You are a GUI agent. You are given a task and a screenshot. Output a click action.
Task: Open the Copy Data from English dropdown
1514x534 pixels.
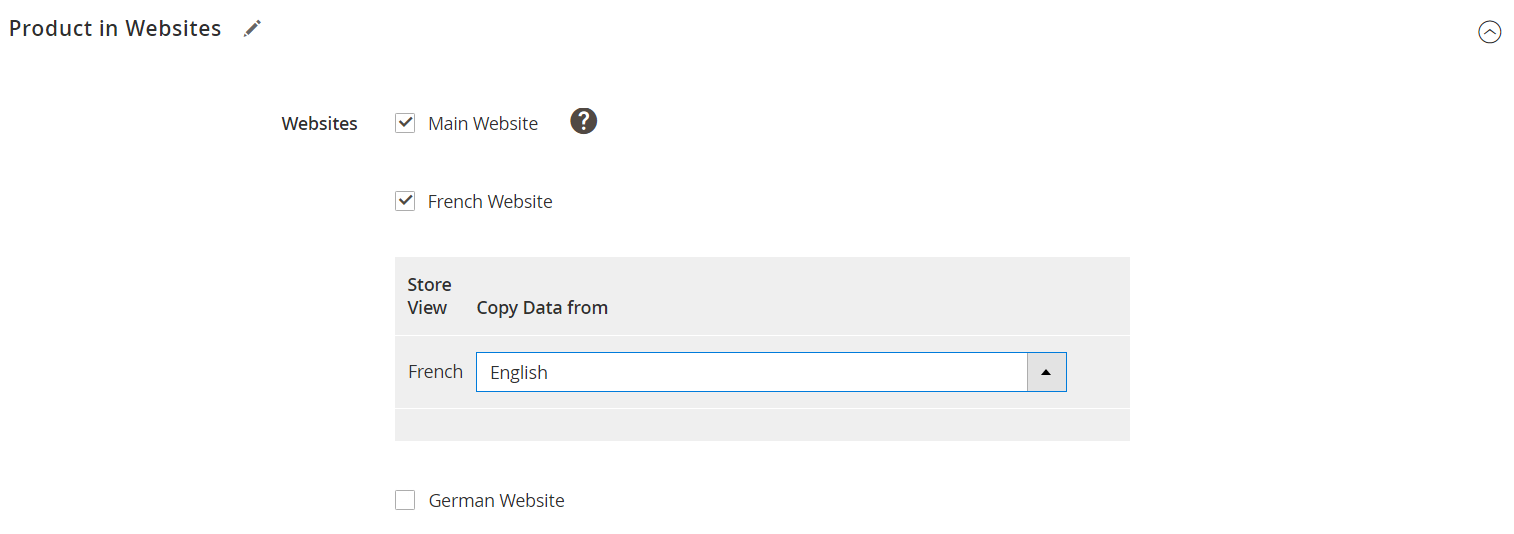coord(771,372)
